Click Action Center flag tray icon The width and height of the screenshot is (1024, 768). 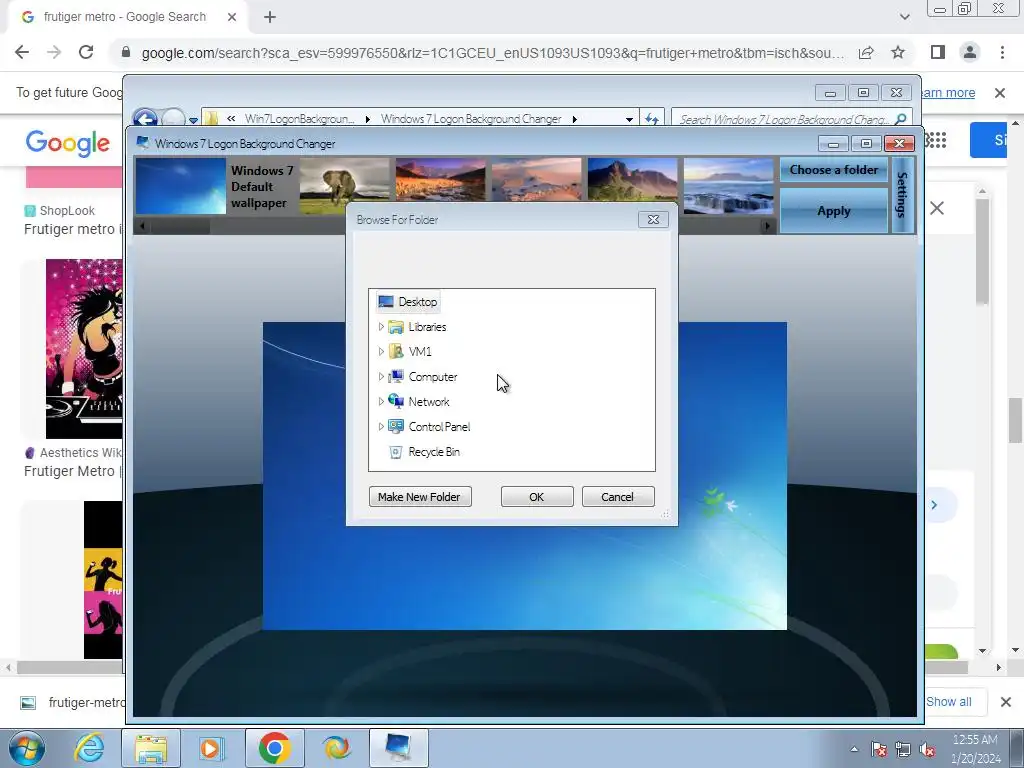pyautogui.click(x=879, y=749)
